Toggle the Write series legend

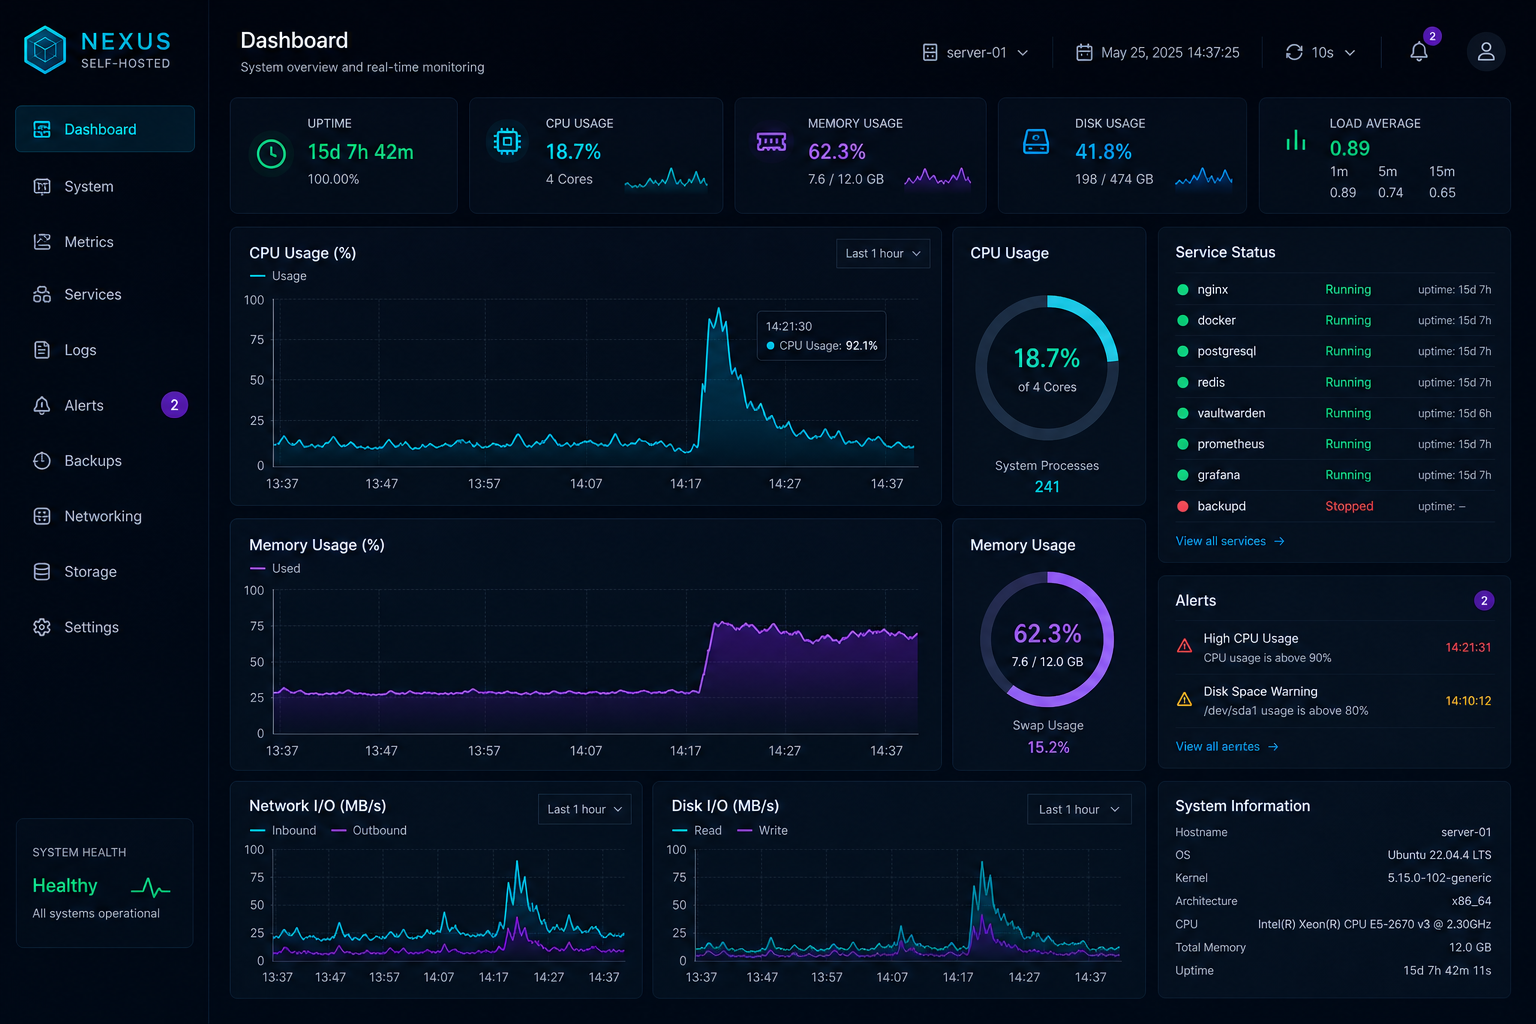click(x=762, y=830)
